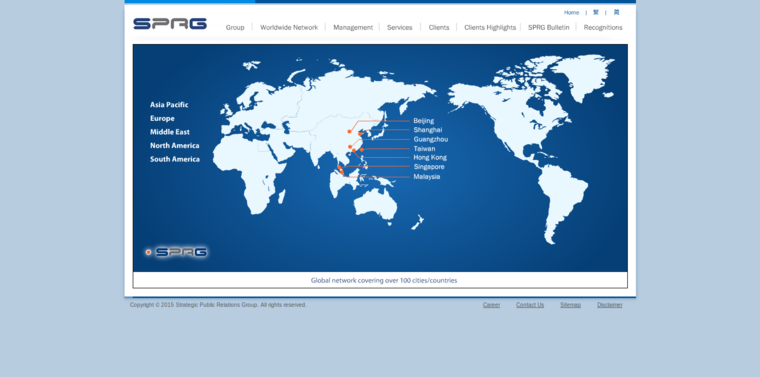
Task: Open the Clients menu
Action: (439, 28)
